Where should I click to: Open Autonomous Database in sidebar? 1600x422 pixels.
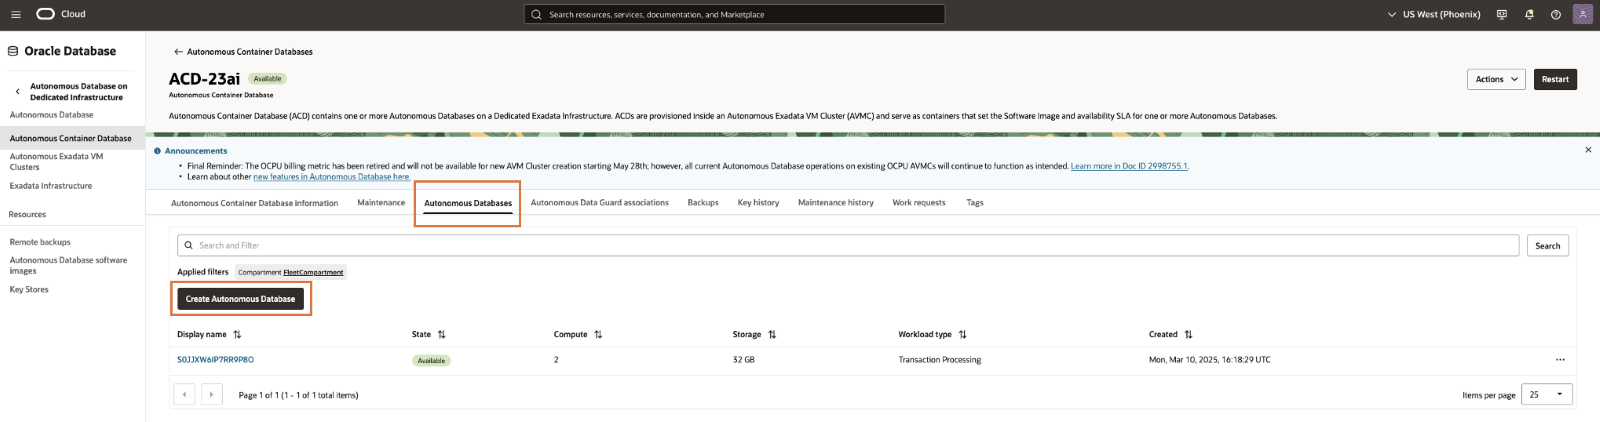[51, 115]
